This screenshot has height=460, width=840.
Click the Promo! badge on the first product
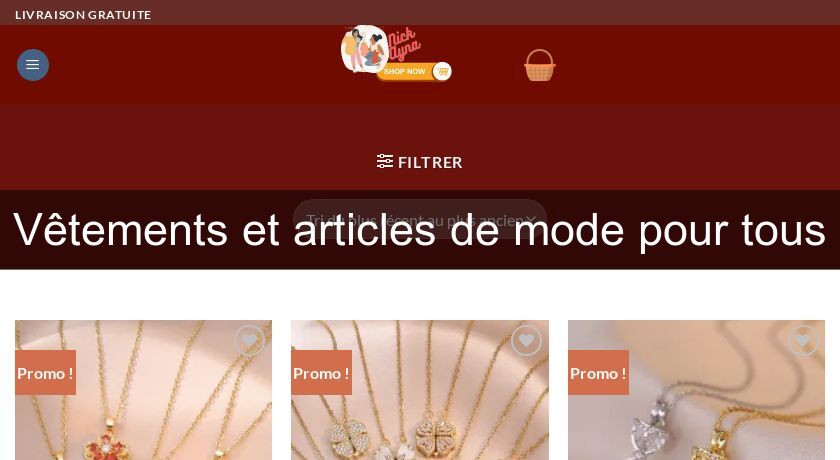point(46,373)
